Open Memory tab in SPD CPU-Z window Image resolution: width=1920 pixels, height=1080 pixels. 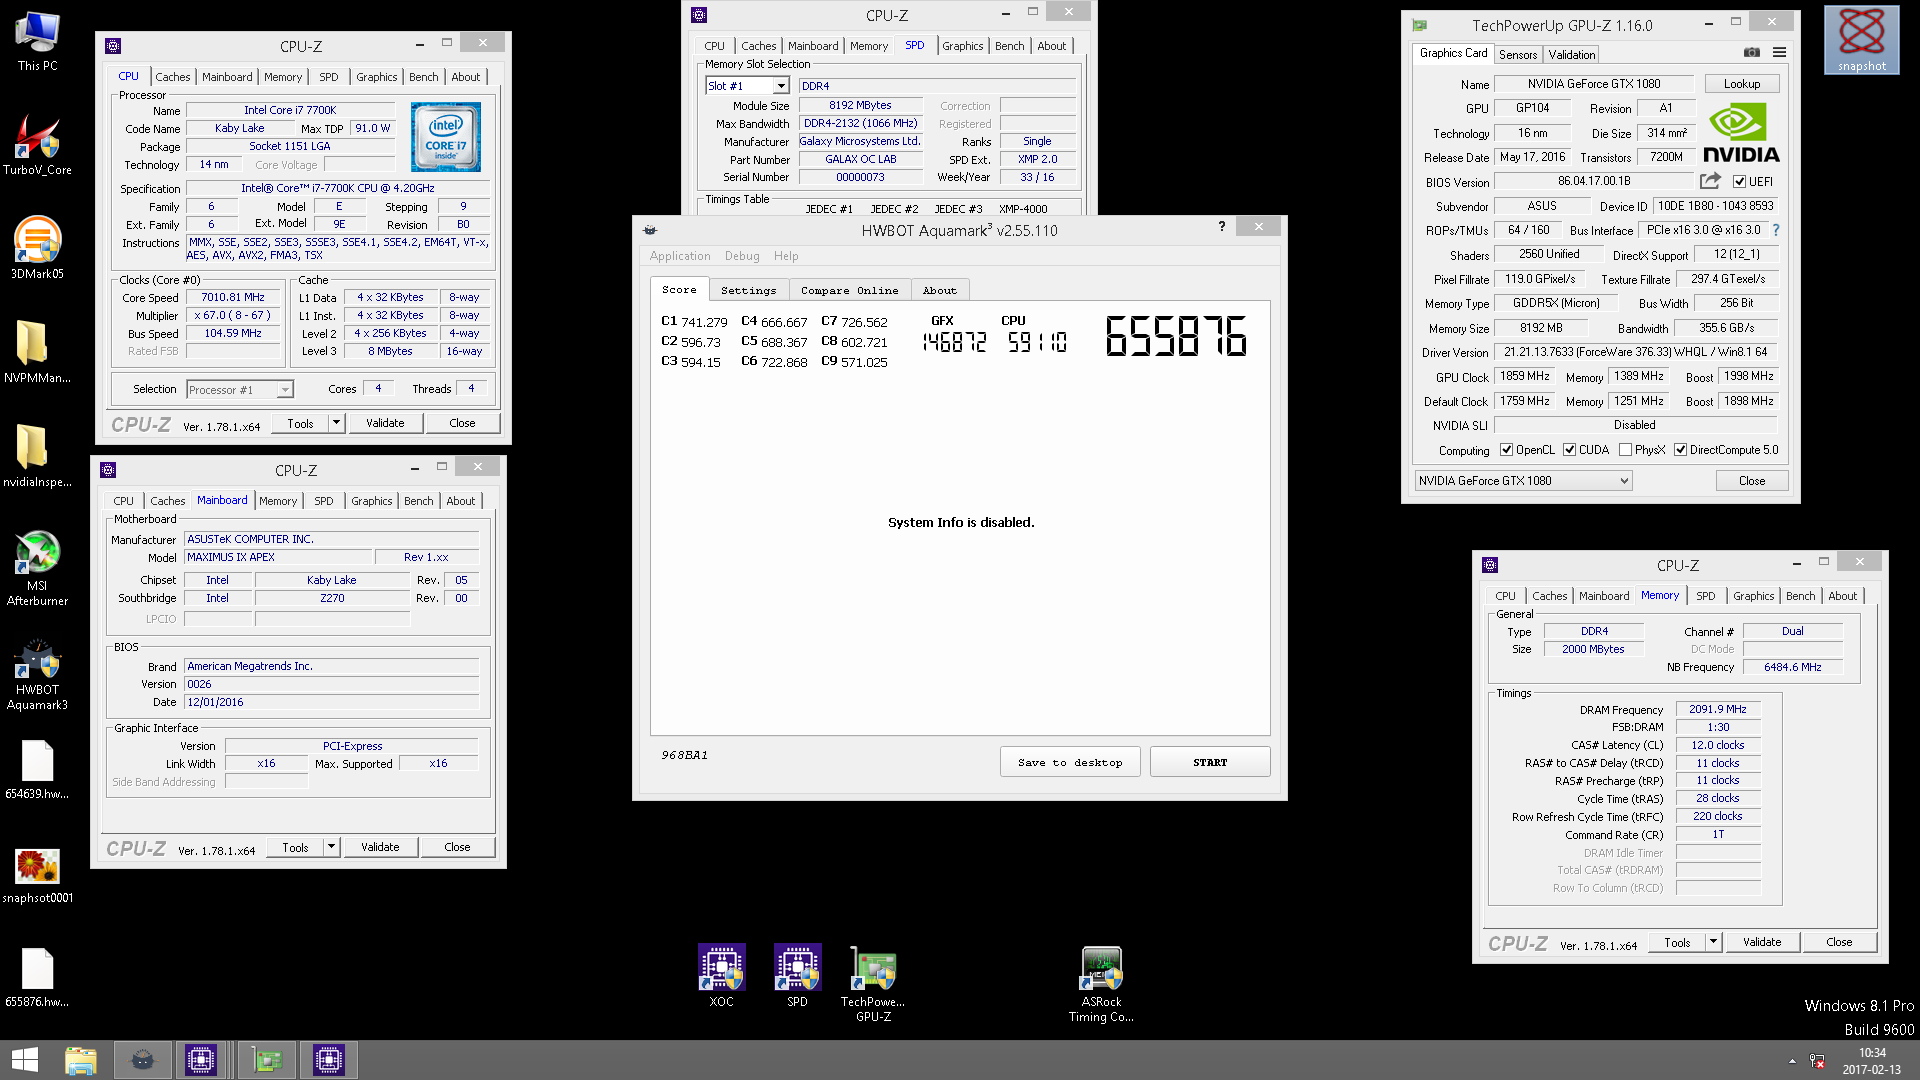click(x=868, y=46)
